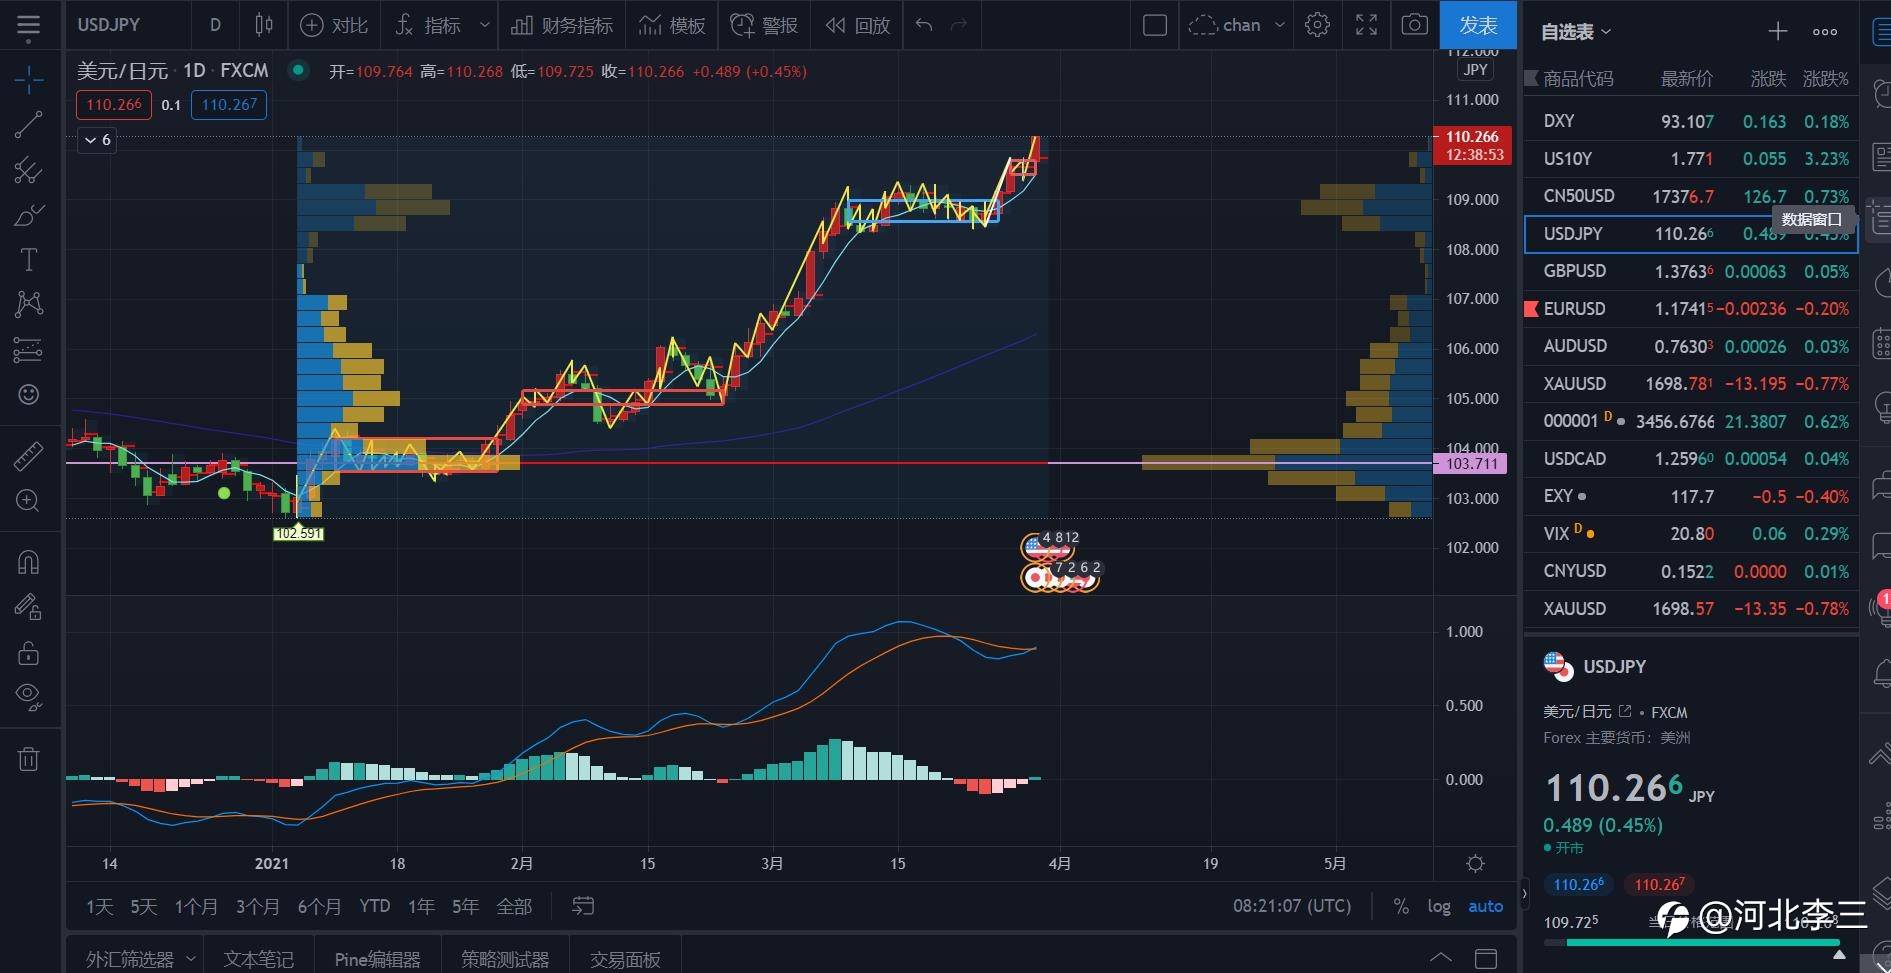Open the 交易面板 tab
The height and width of the screenshot is (973, 1891).
[625, 959]
